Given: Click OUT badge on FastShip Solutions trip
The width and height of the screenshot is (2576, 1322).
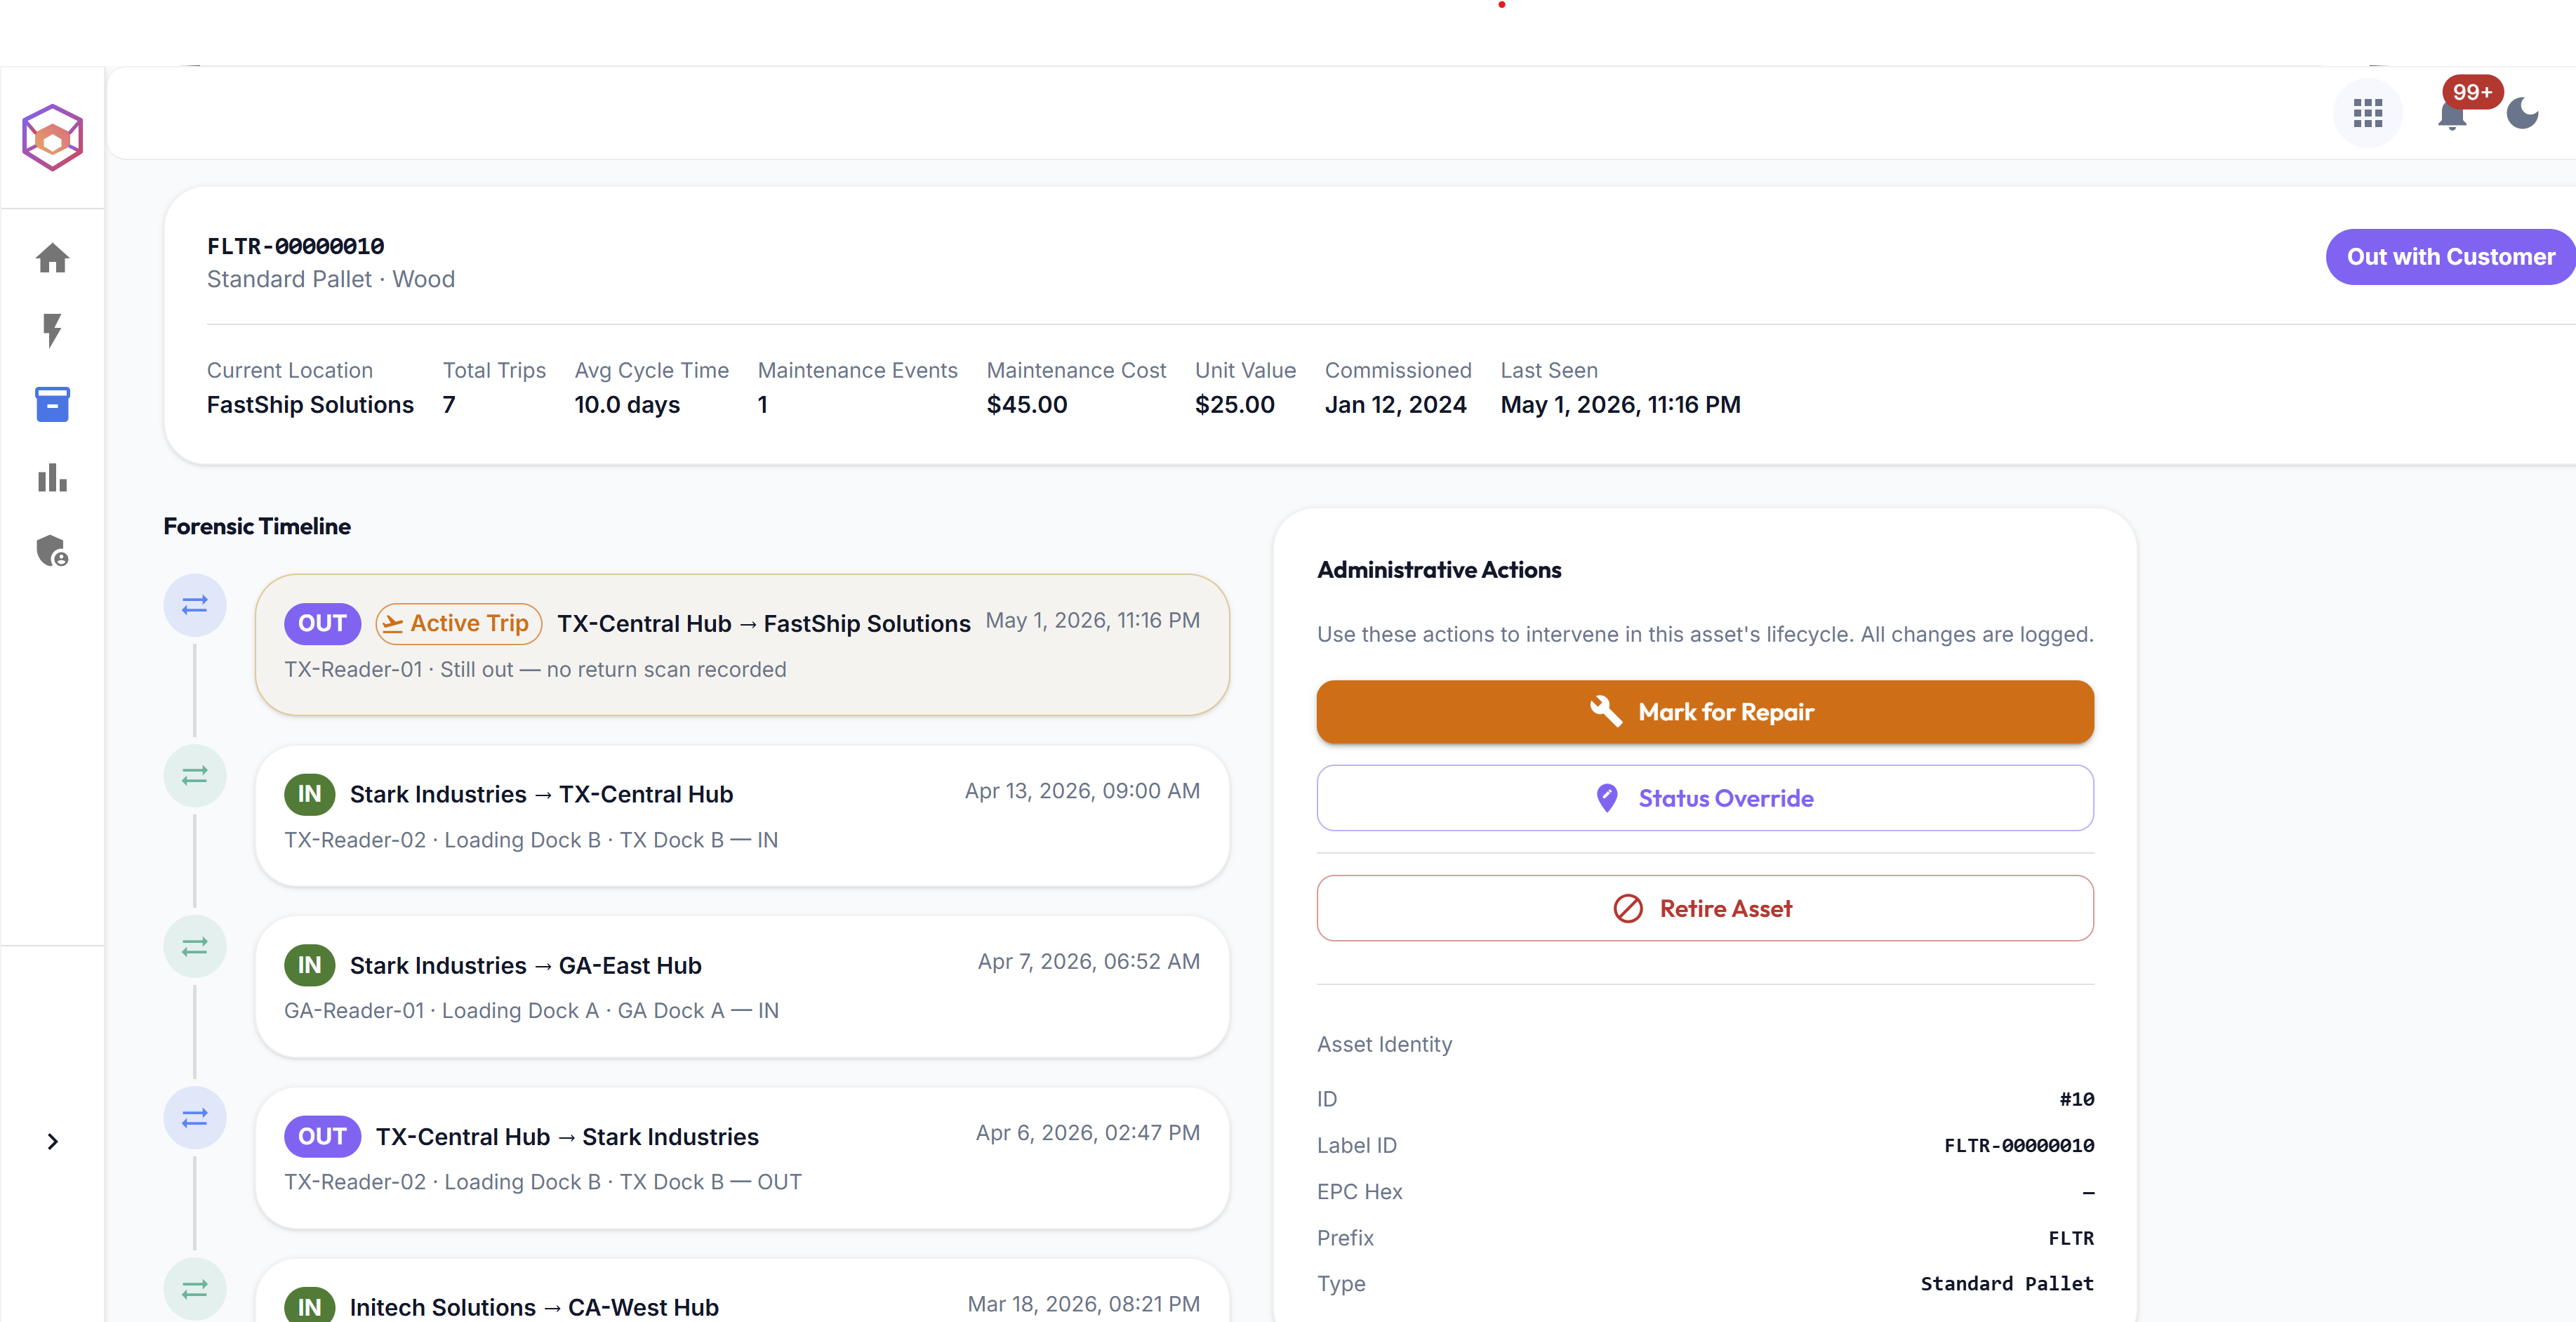Looking at the screenshot, I should click(x=322, y=623).
